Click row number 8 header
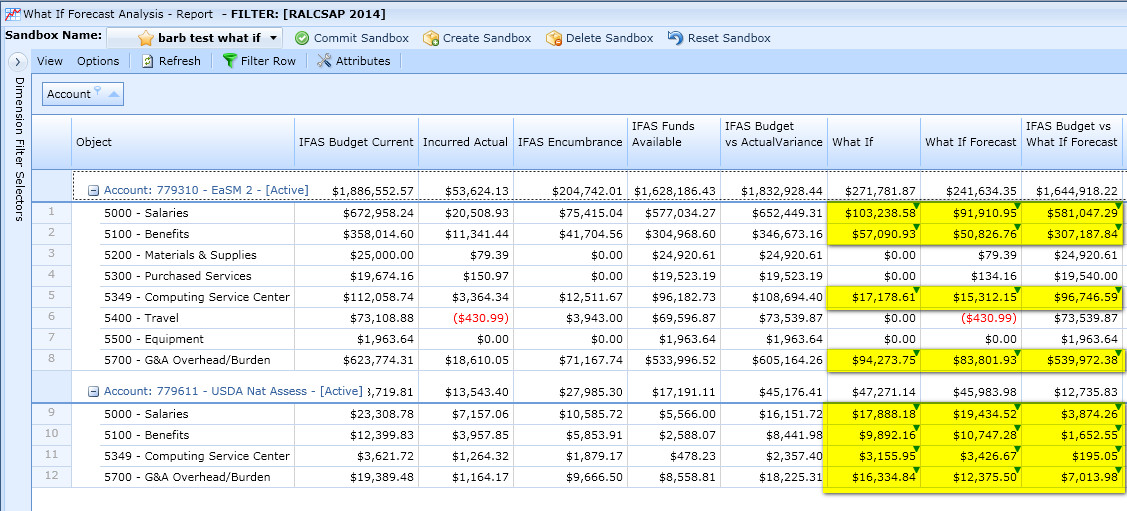Image resolution: width=1127 pixels, height=511 pixels. (52, 360)
